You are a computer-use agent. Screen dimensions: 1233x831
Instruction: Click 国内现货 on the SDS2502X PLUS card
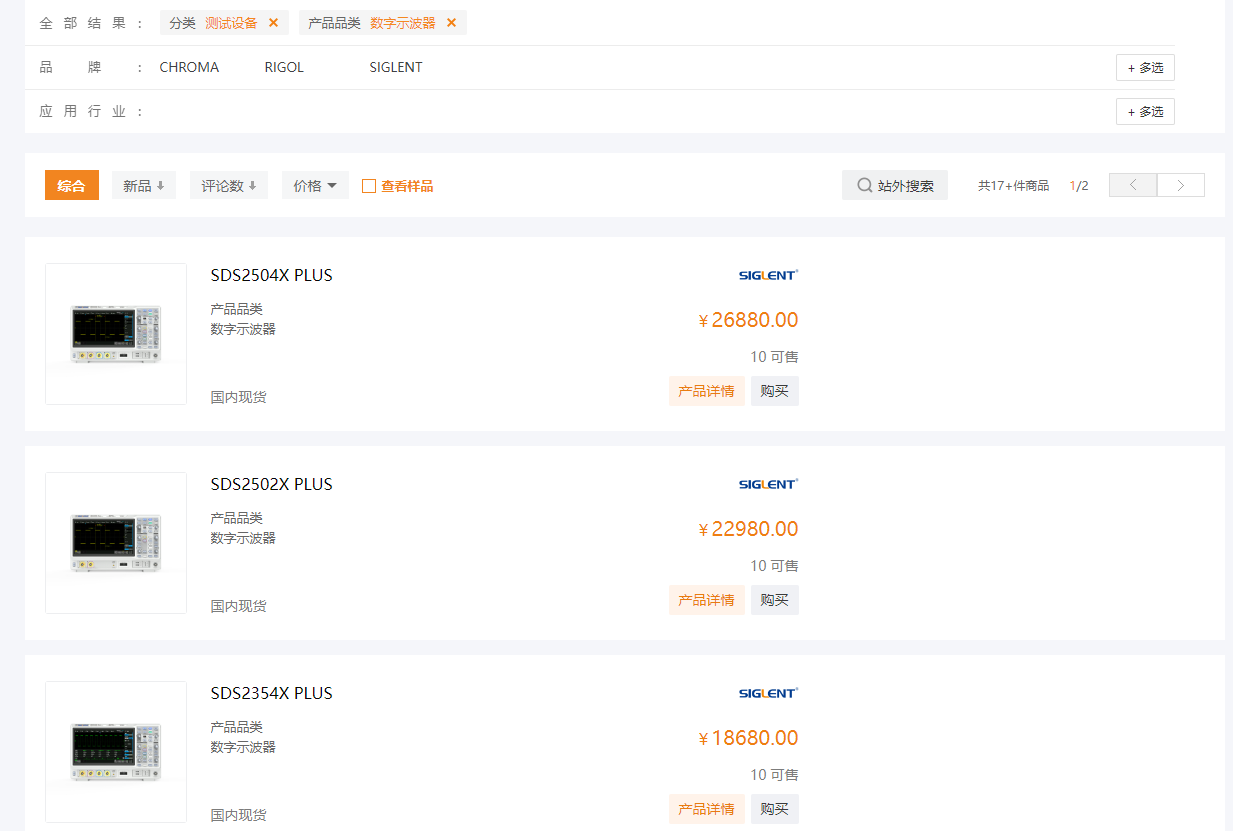point(239,606)
